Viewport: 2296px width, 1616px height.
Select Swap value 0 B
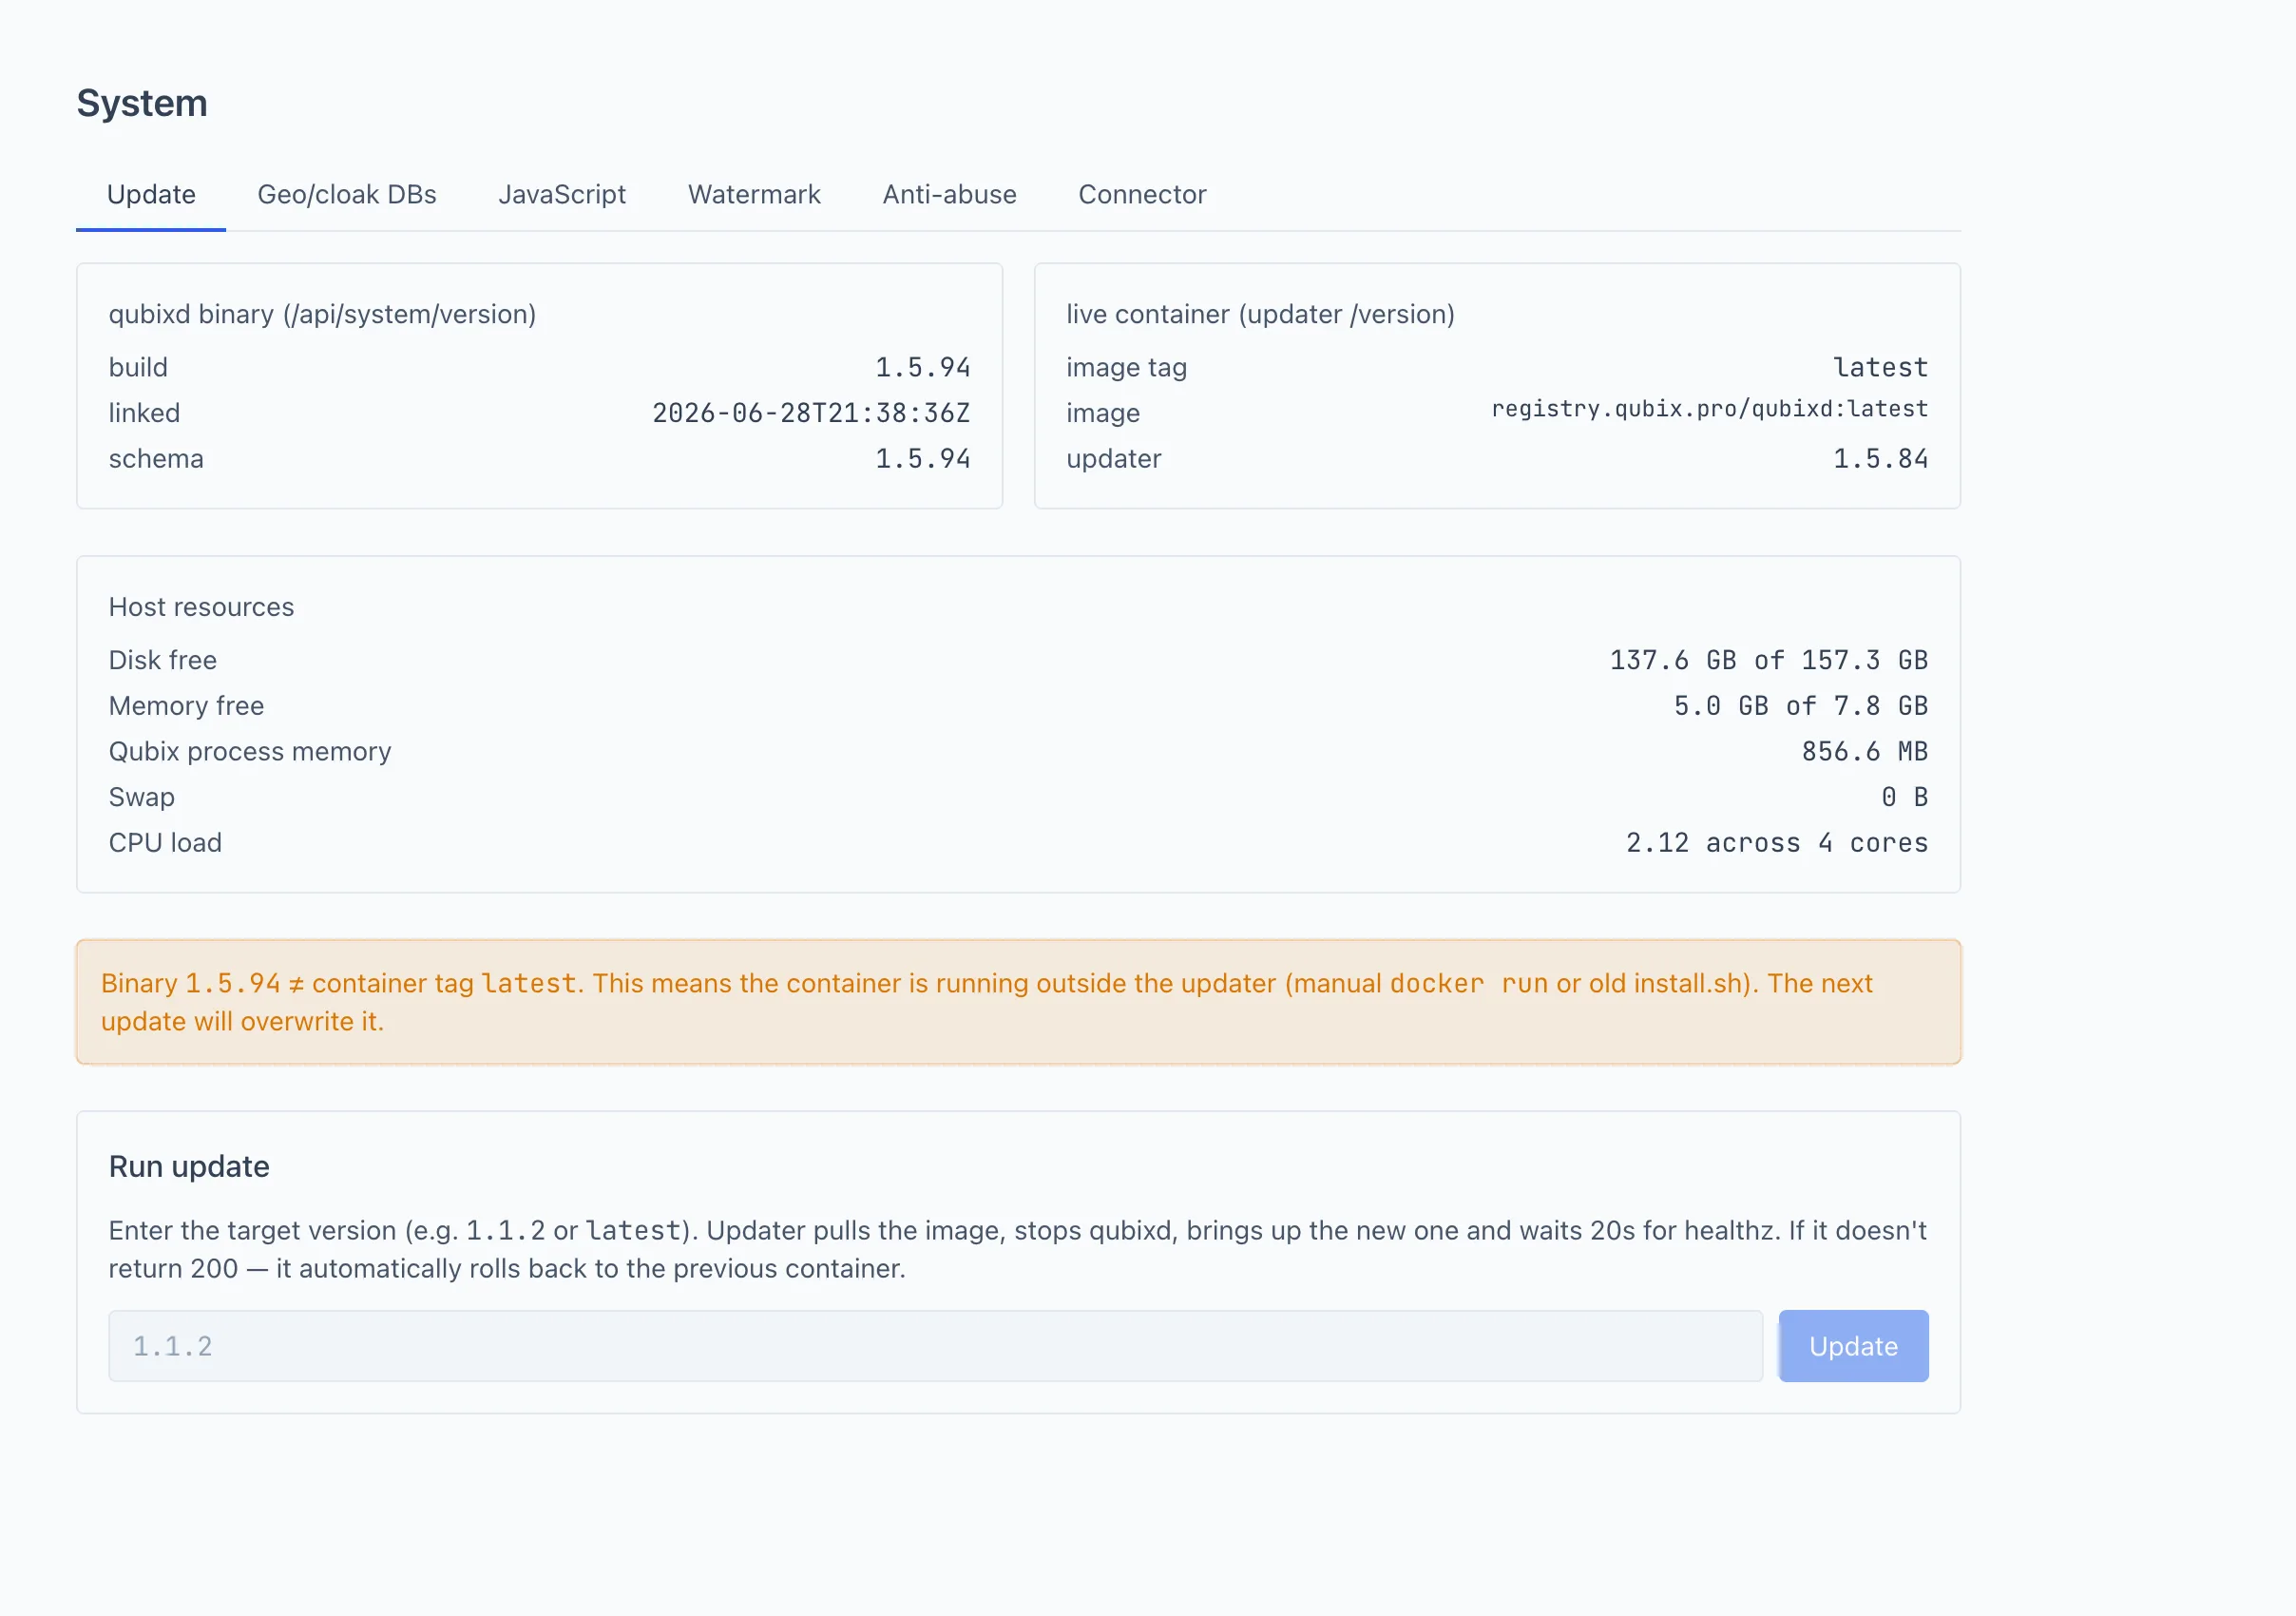(1904, 797)
